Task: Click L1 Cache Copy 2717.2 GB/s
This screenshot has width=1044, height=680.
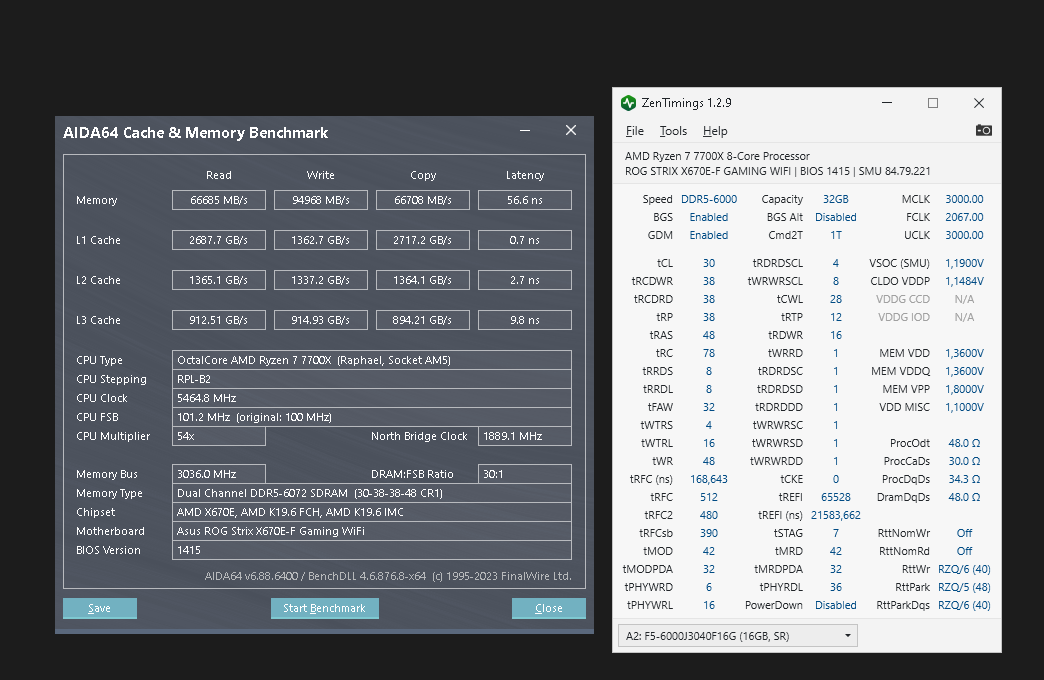Action: 423,240
